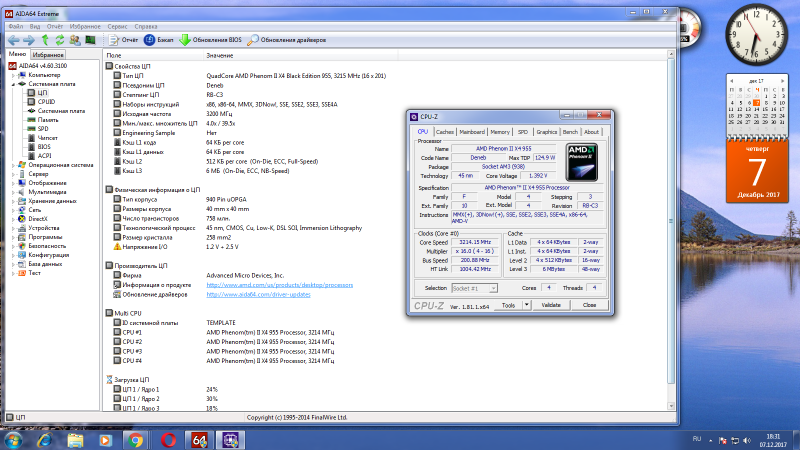Expand the Компьютер tree node
The height and width of the screenshot is (450, 800).
pyautogui.click(x=15, y=75)
